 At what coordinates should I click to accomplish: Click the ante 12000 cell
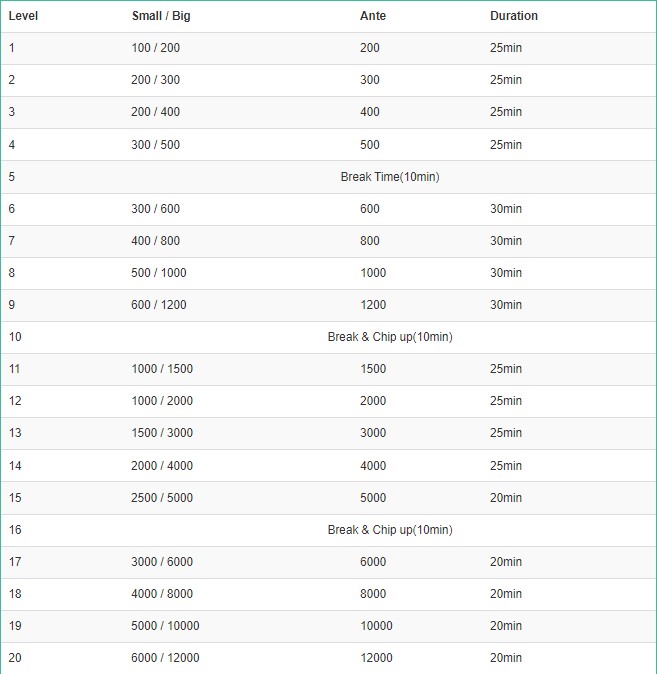[376, 658]
